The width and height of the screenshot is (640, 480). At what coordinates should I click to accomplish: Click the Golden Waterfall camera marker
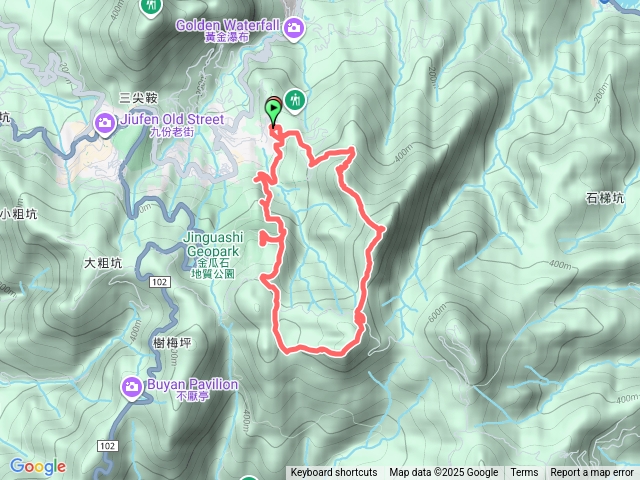tap(293, 29)
